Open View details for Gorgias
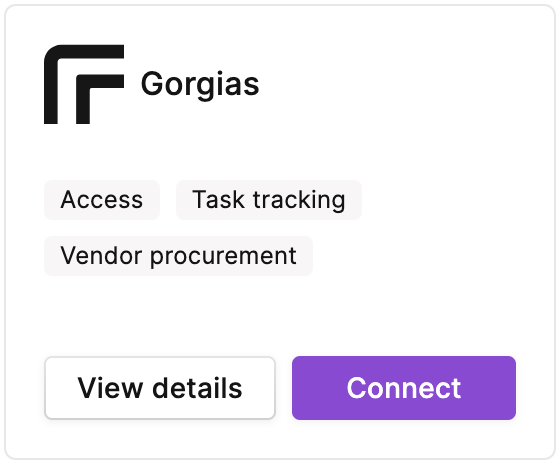This screenshot has height=464, width=560. [160, 388]
